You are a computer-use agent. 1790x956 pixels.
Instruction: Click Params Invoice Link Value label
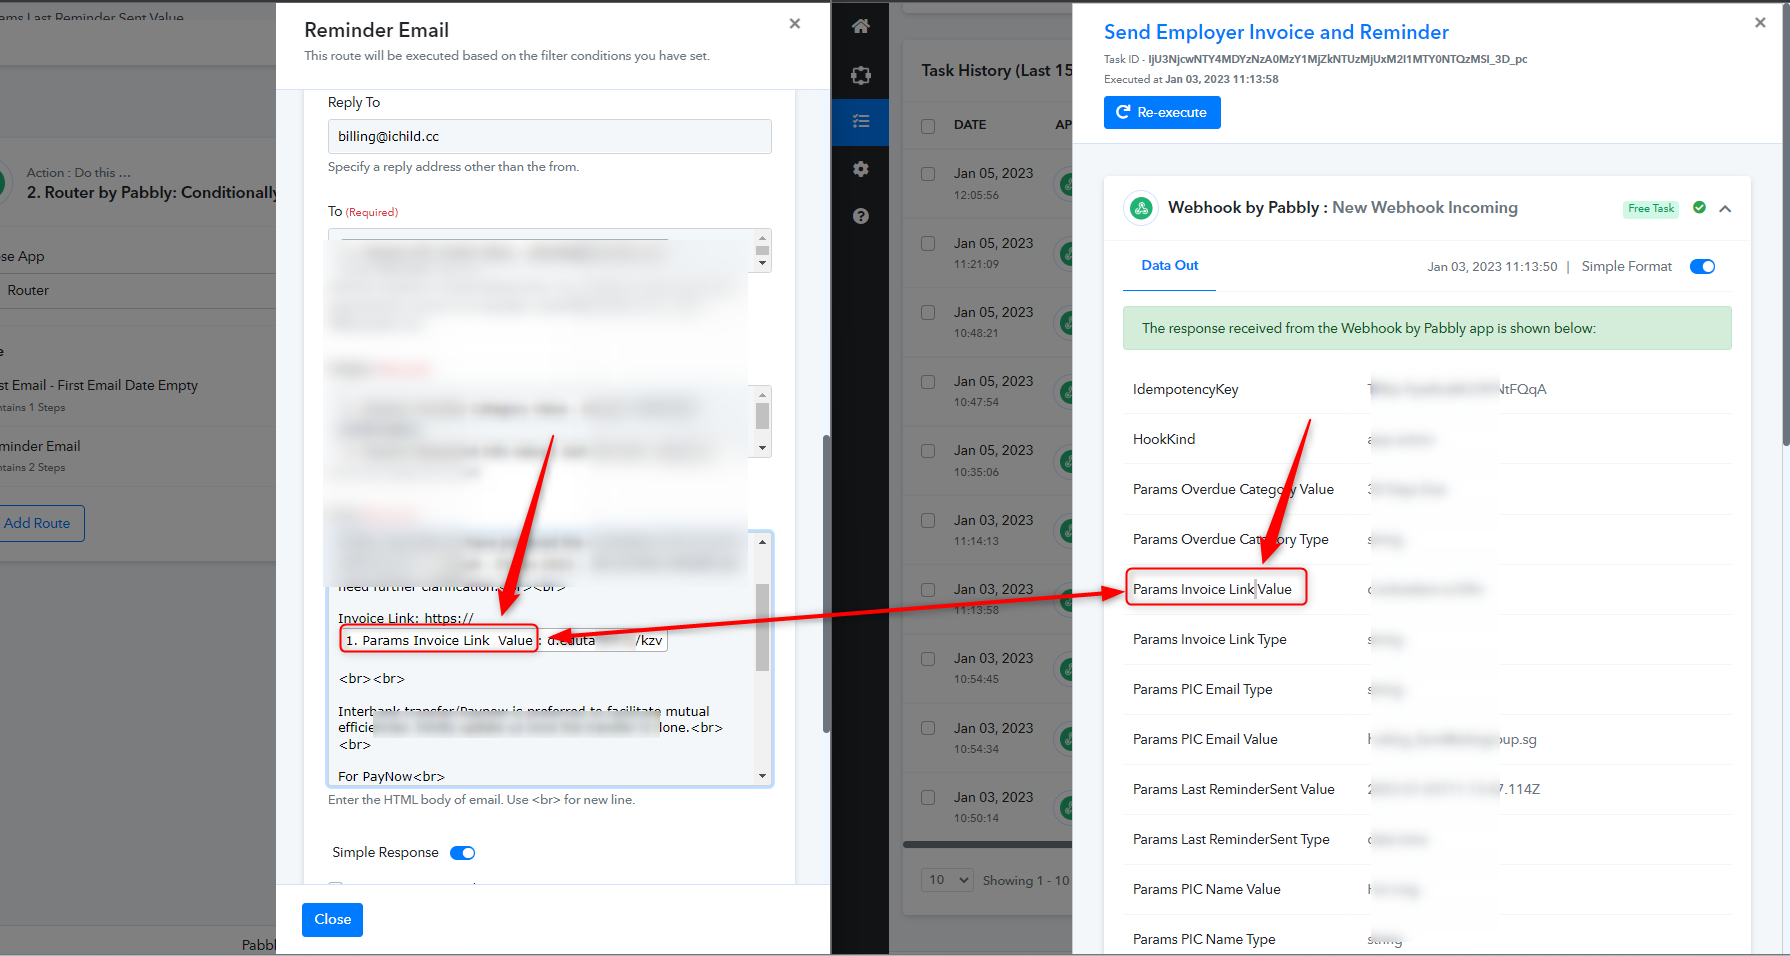coord(1212,589)
